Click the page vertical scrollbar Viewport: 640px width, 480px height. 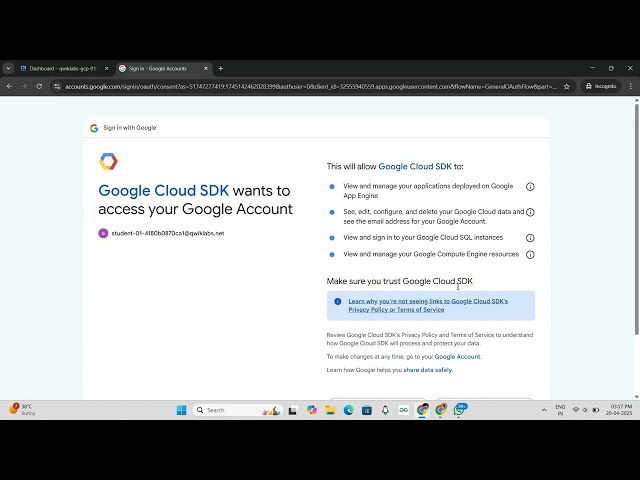pyautogui.click(x=637, y=220)
